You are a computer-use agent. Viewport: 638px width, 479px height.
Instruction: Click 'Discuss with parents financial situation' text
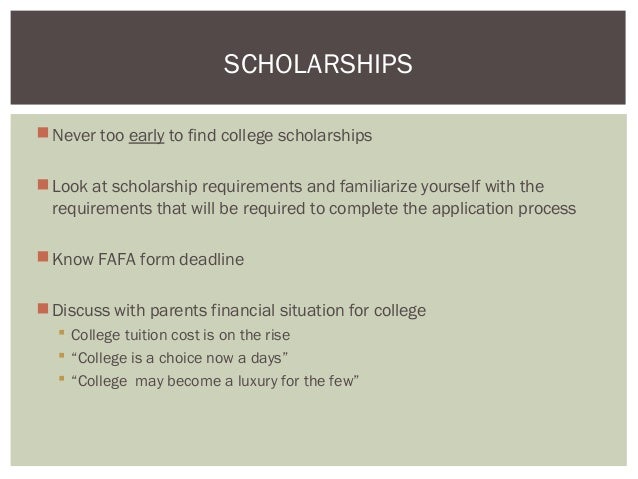(238, 311)
